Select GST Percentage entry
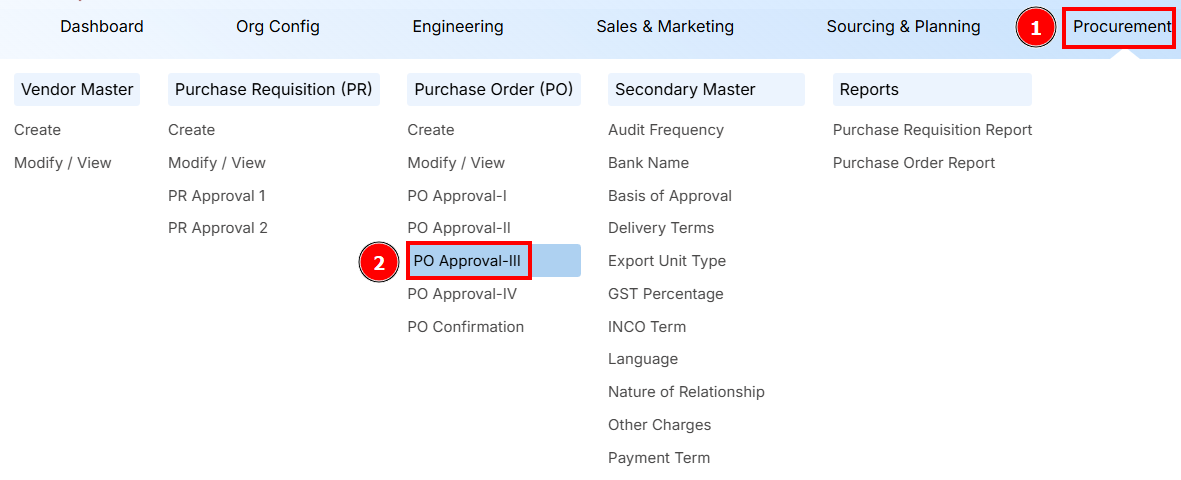Viewport: 1181px width, 480px height. coord(665,294)
